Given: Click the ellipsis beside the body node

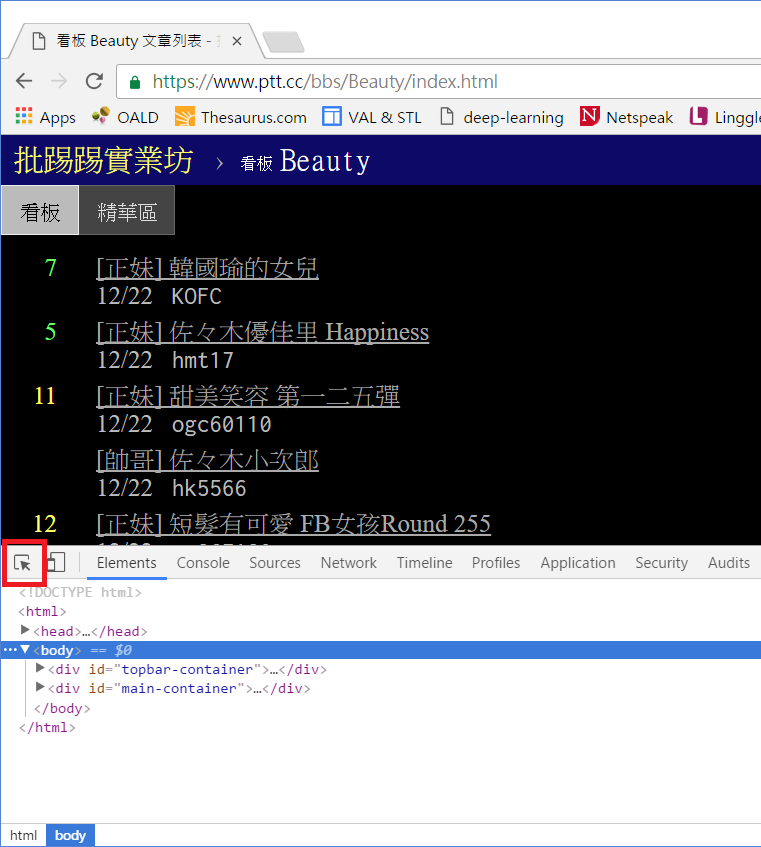Looking at the screenshot, I should [x=10, y=650].
